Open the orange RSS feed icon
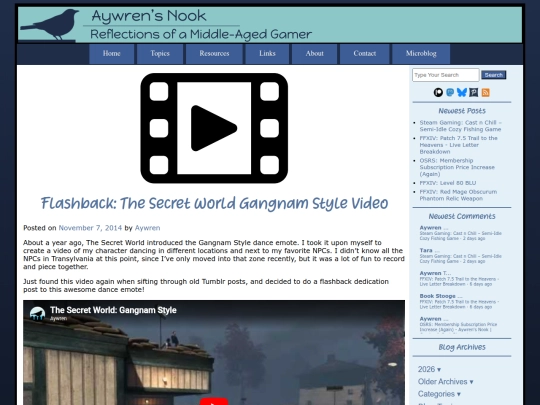Viewport: 540px width, 405px height. [486, 92]
